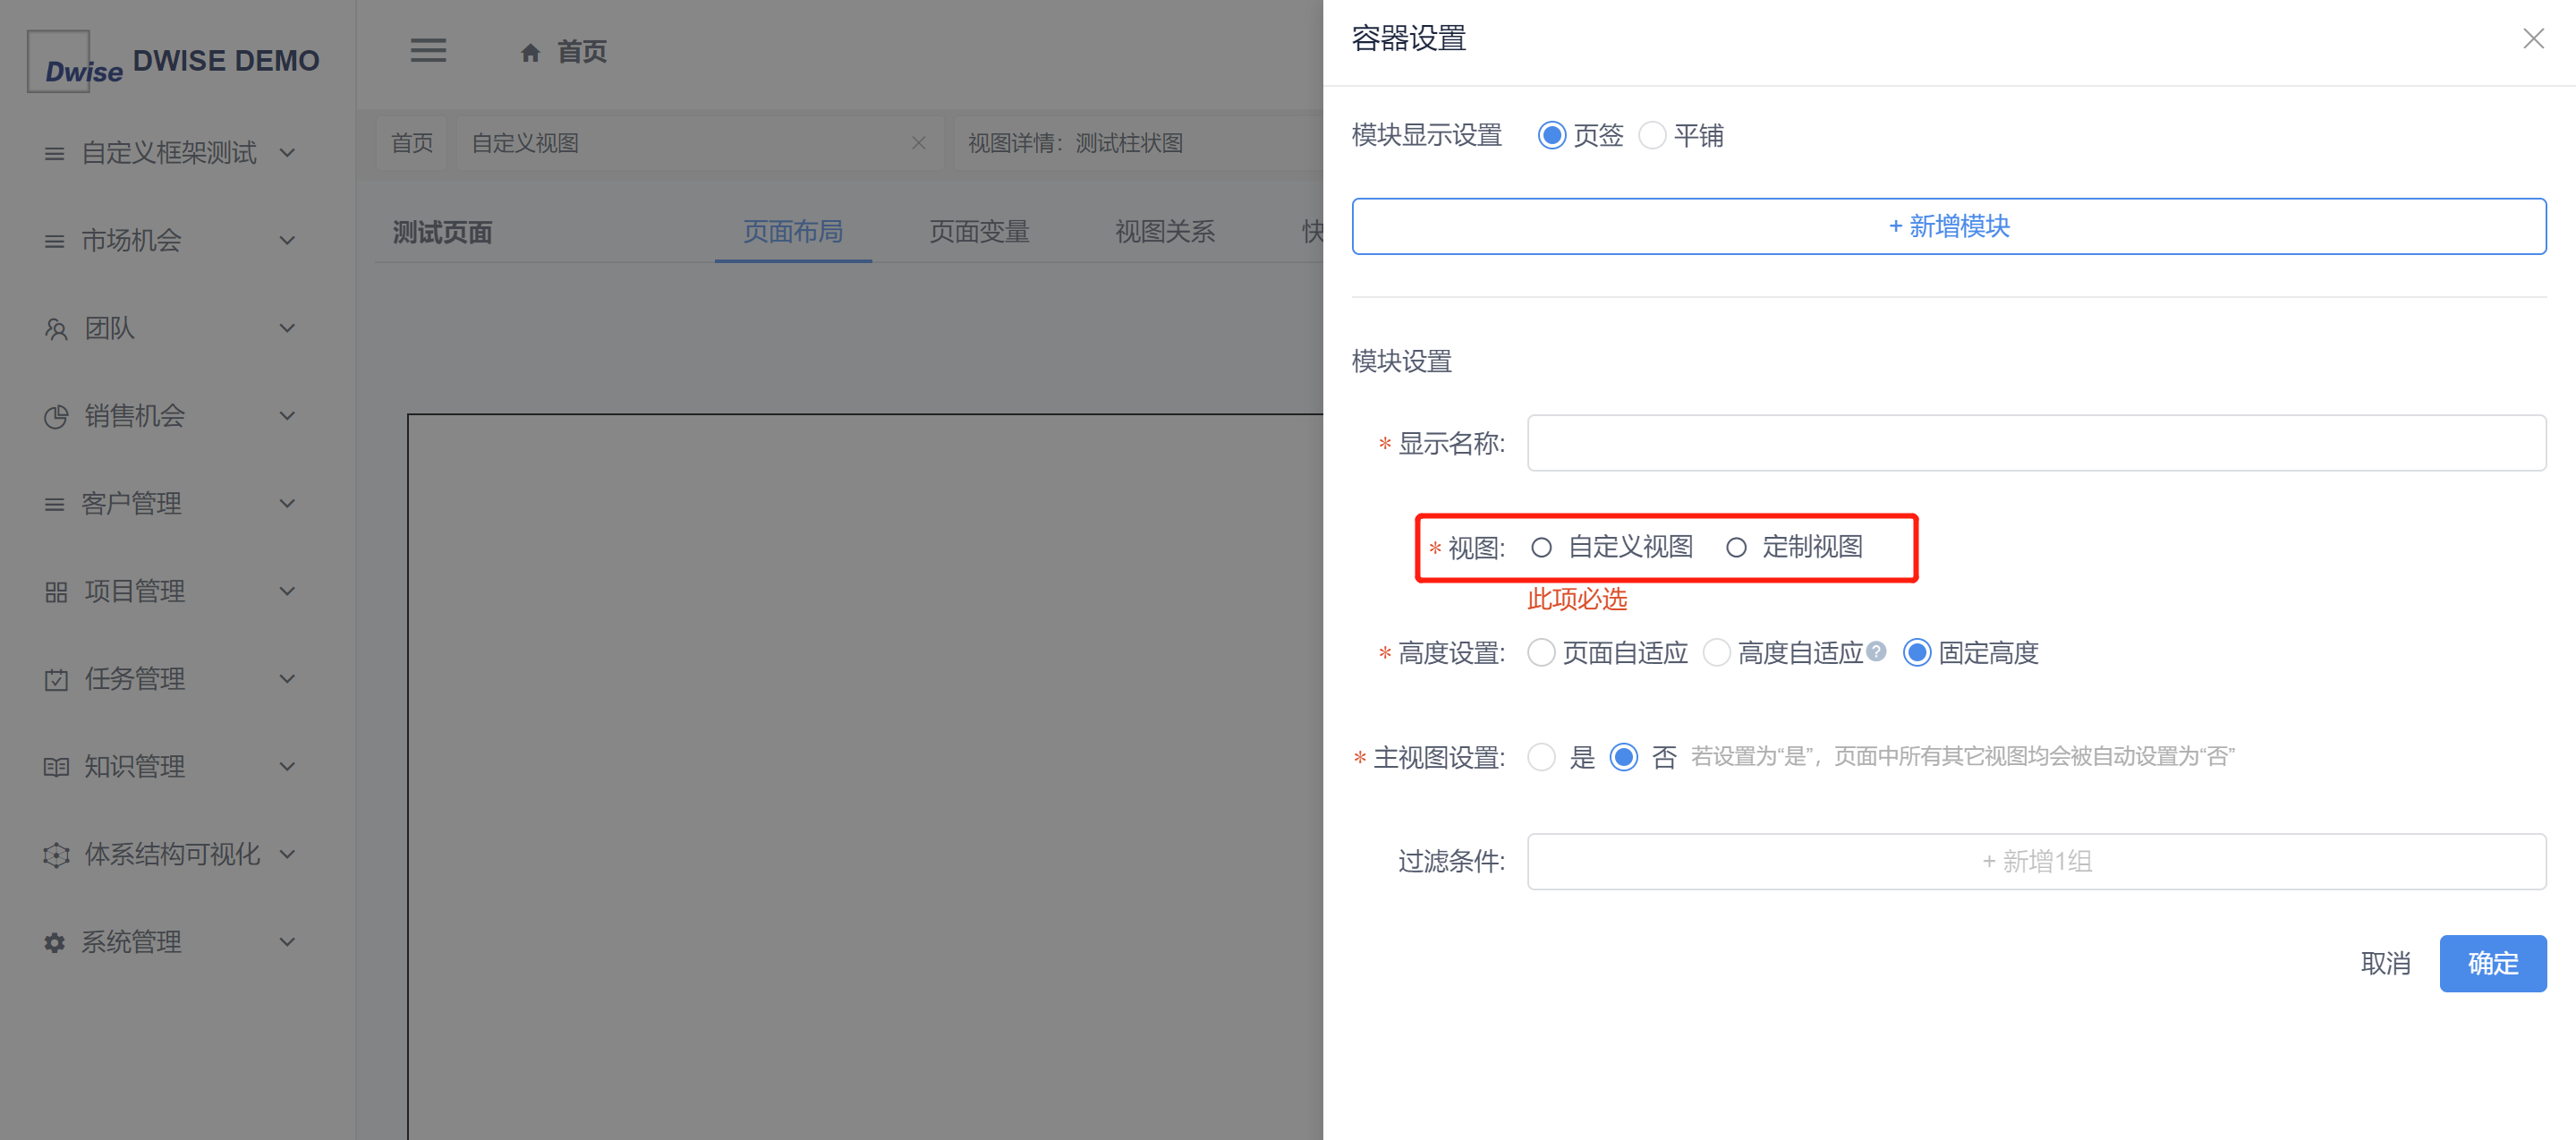Screen dimensions: 2576x1140
Task: Close the 容器设置 drawer
Action: pos(2533,39)
